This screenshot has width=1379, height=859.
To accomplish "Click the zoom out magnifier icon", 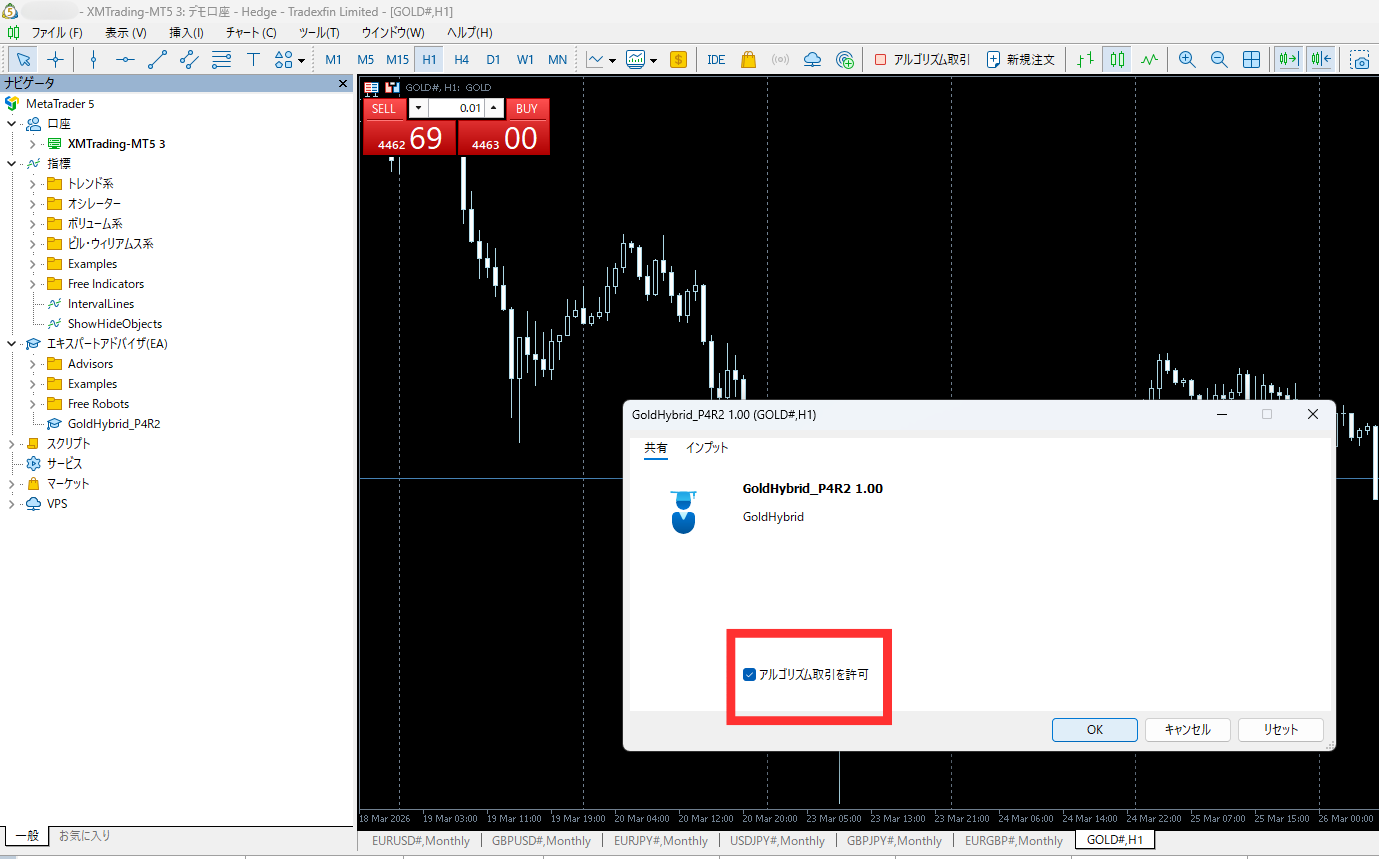I will pyautogui.click(x=1219, y=59).
